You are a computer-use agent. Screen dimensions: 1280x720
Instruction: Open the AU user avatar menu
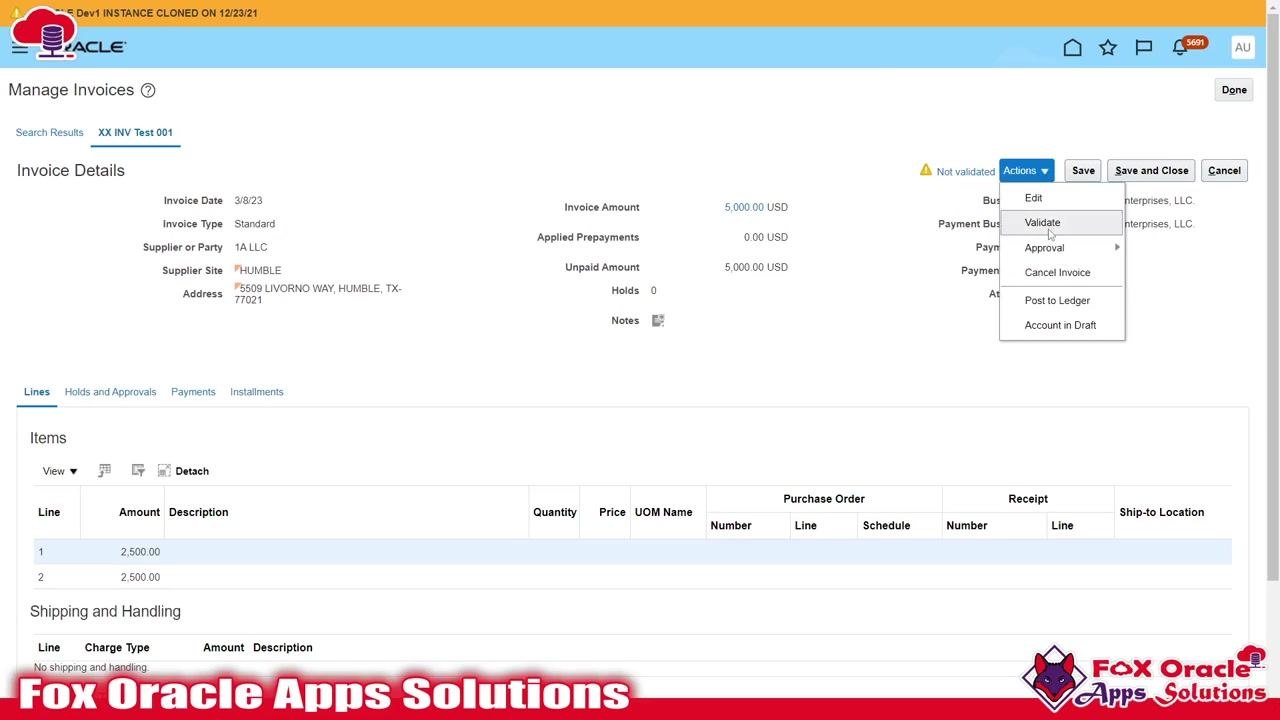tap(1243, 47)
